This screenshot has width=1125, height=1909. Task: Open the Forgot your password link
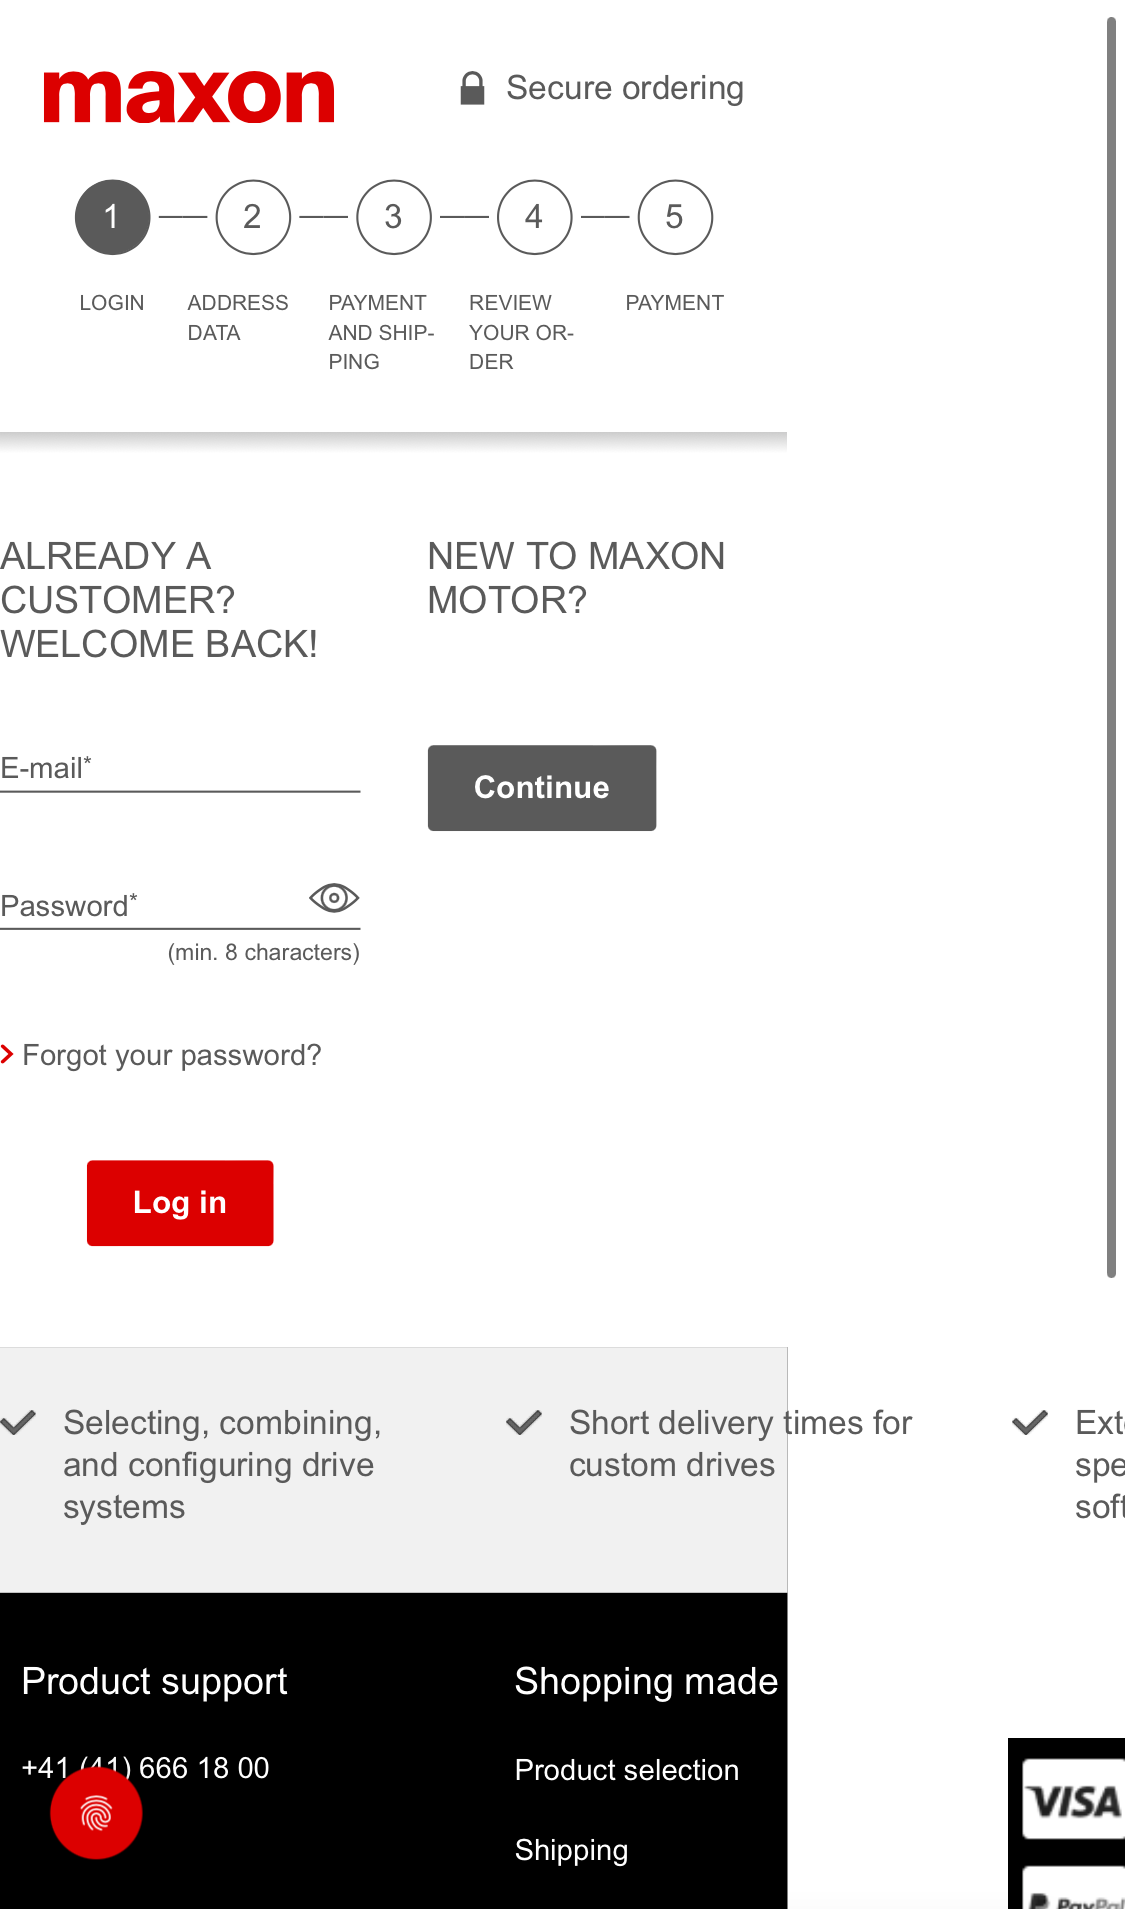(171, 1055)
